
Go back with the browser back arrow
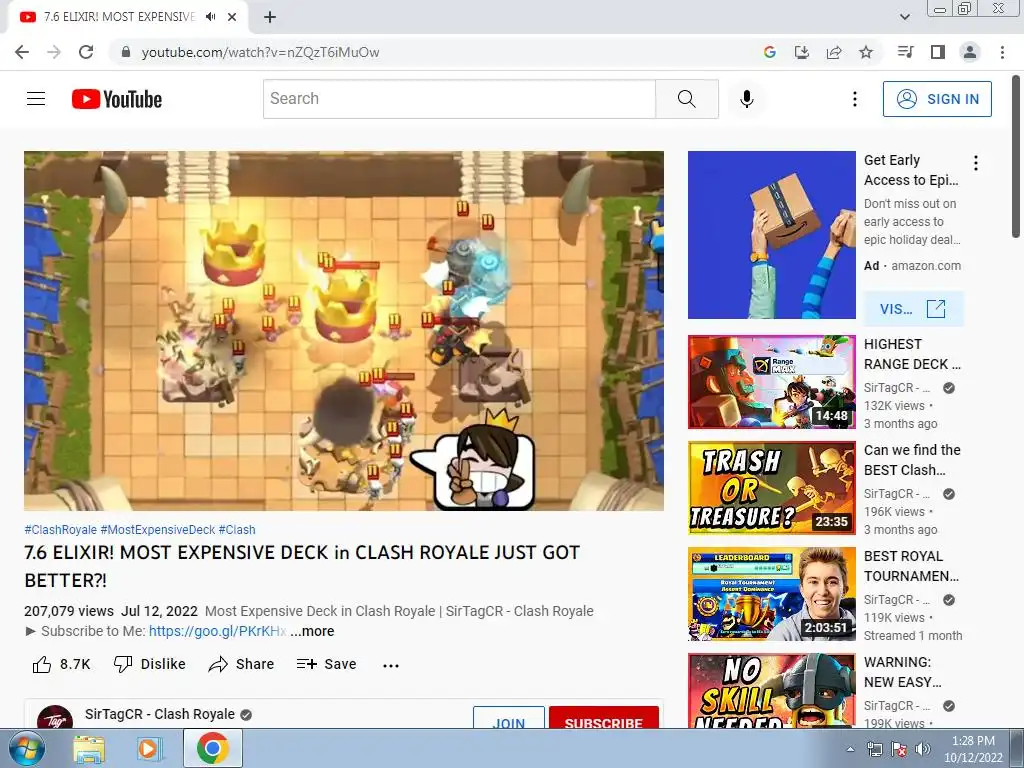coord(22,52)
